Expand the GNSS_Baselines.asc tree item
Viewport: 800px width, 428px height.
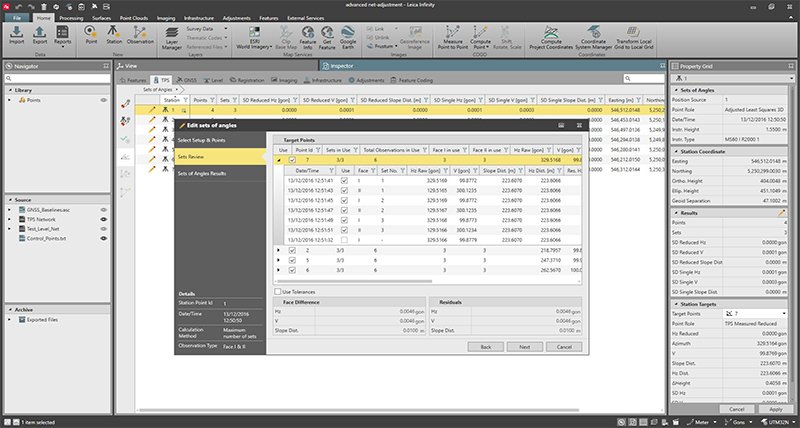pos(11,209)
